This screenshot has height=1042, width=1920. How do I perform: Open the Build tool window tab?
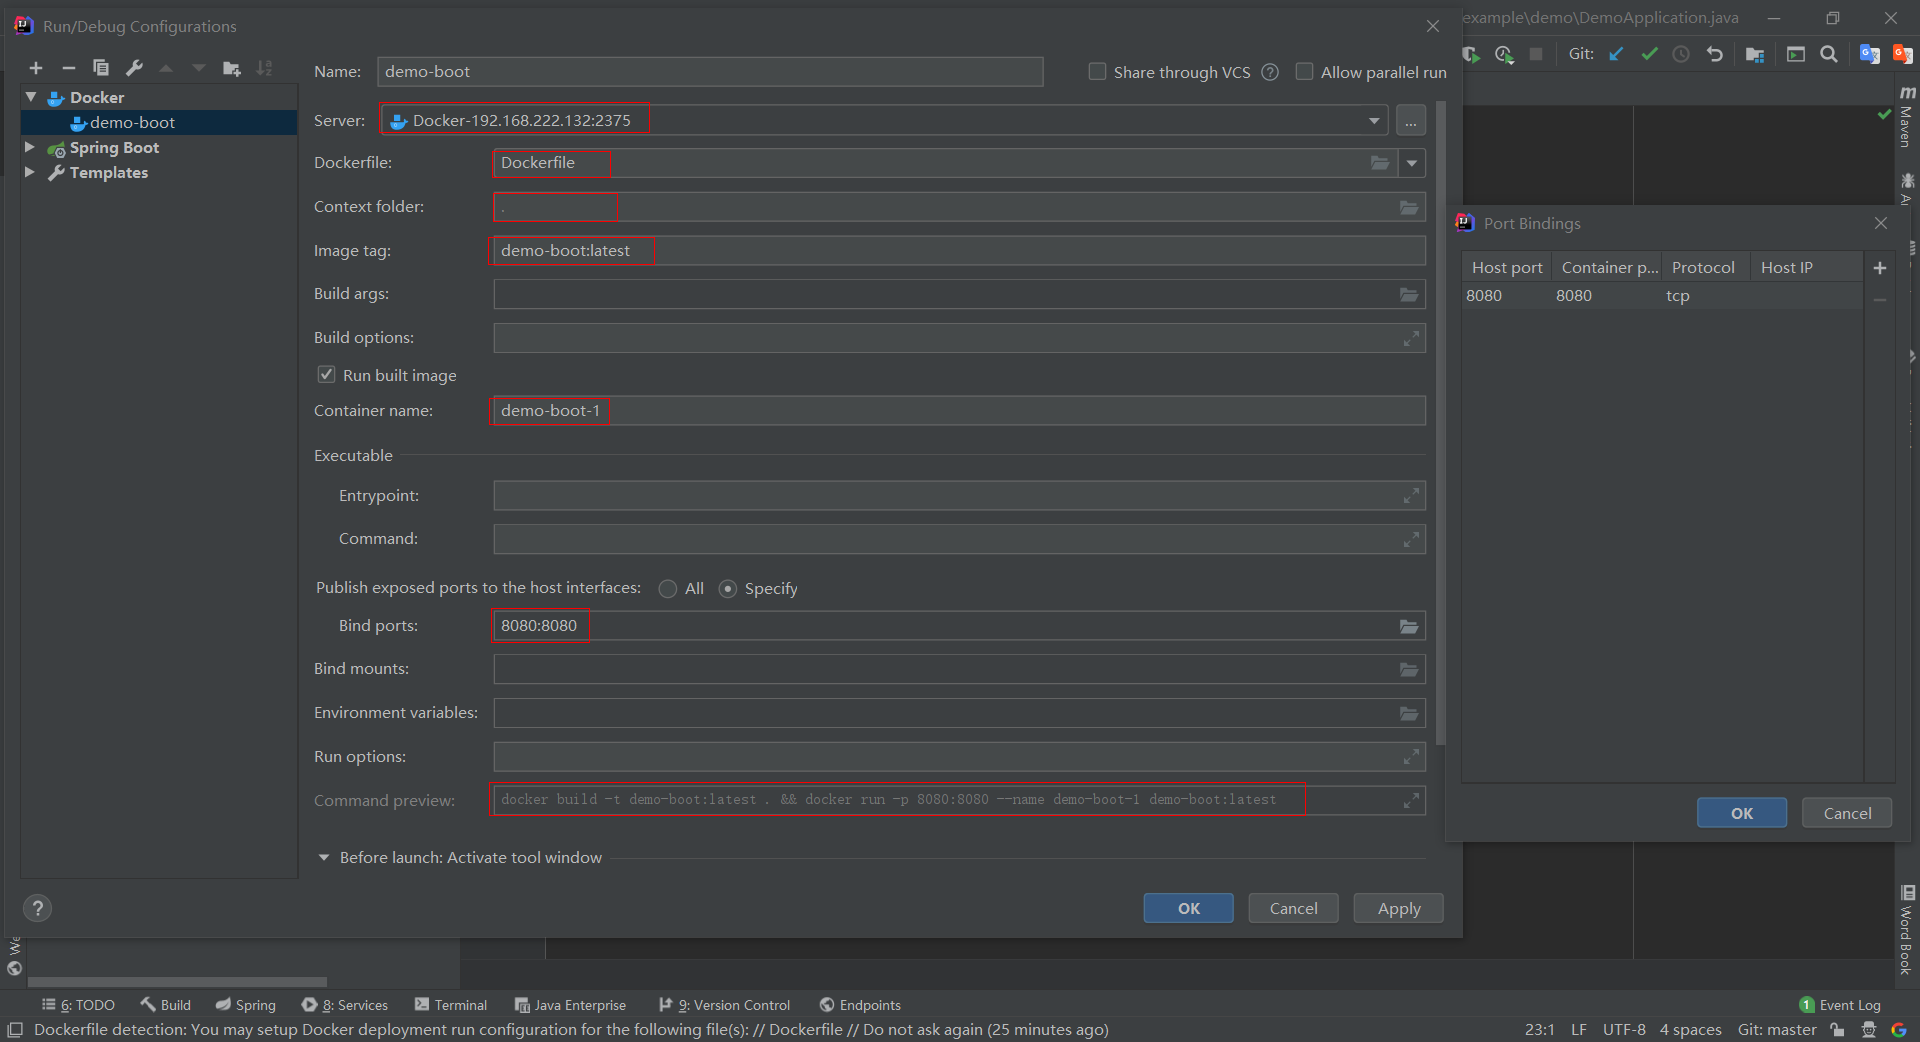click(x=166, y=1005)
